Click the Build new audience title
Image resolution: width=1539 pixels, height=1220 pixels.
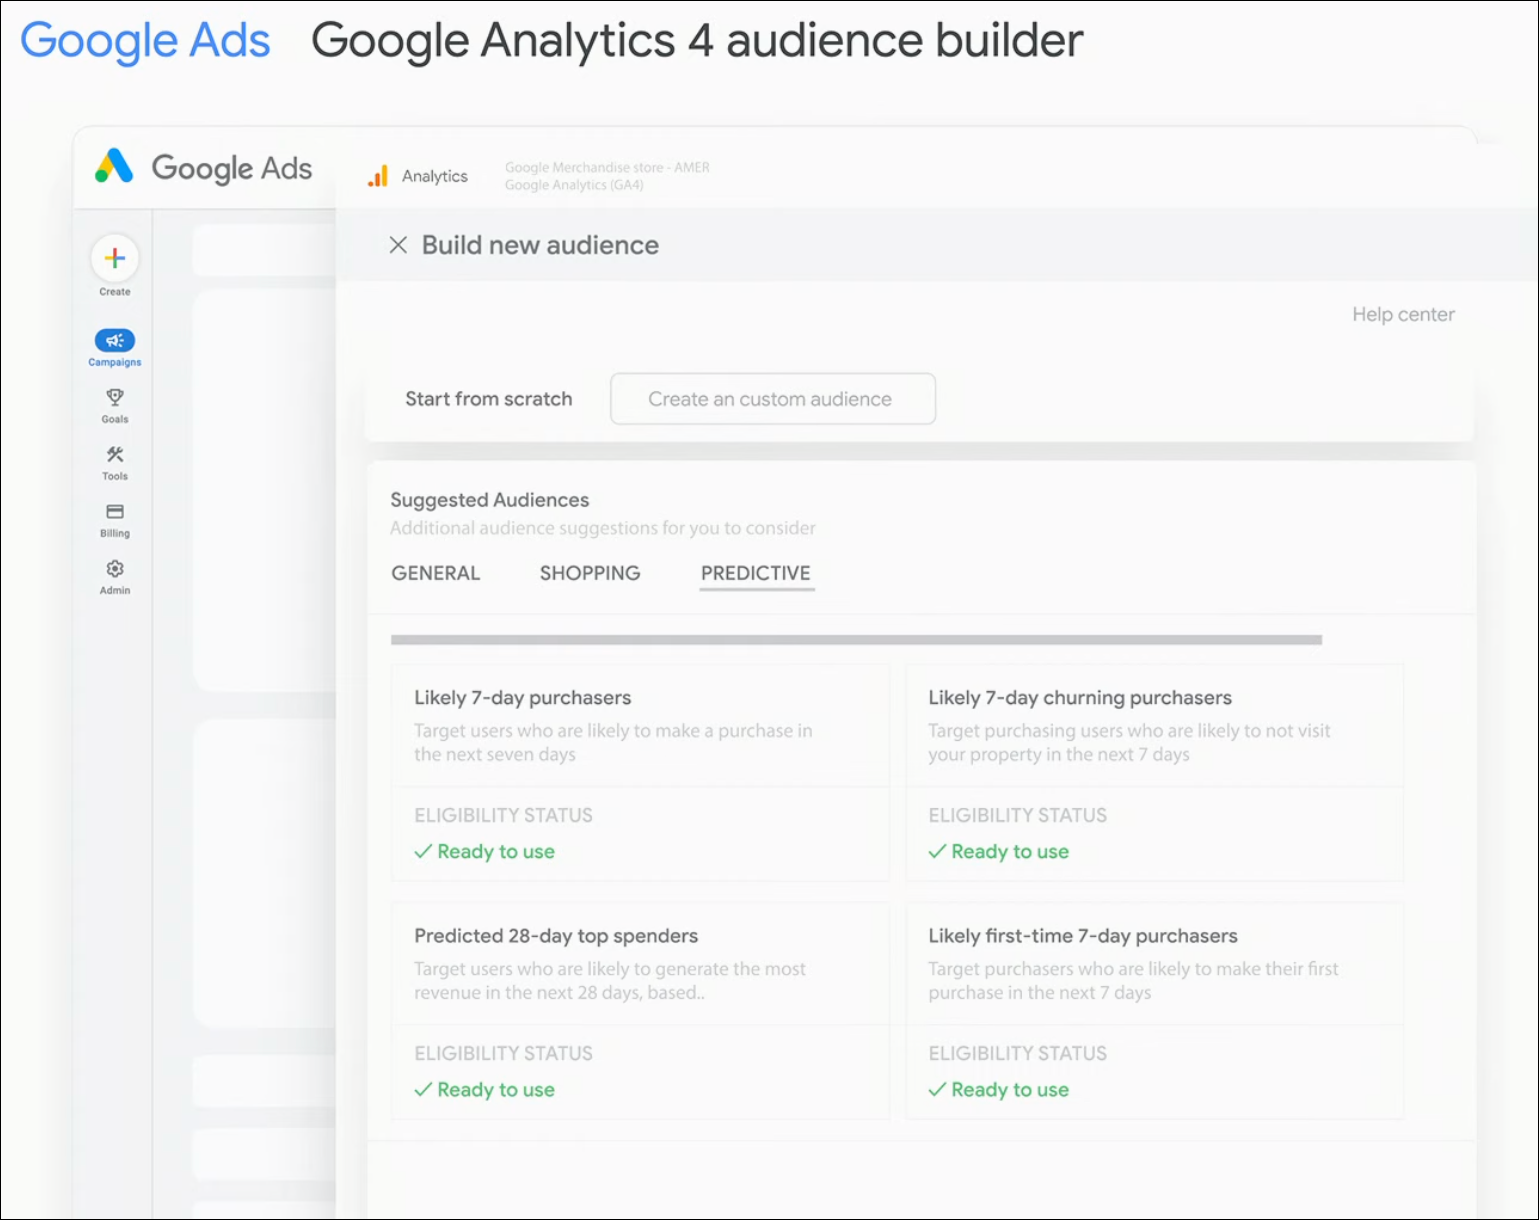(540, 245)
